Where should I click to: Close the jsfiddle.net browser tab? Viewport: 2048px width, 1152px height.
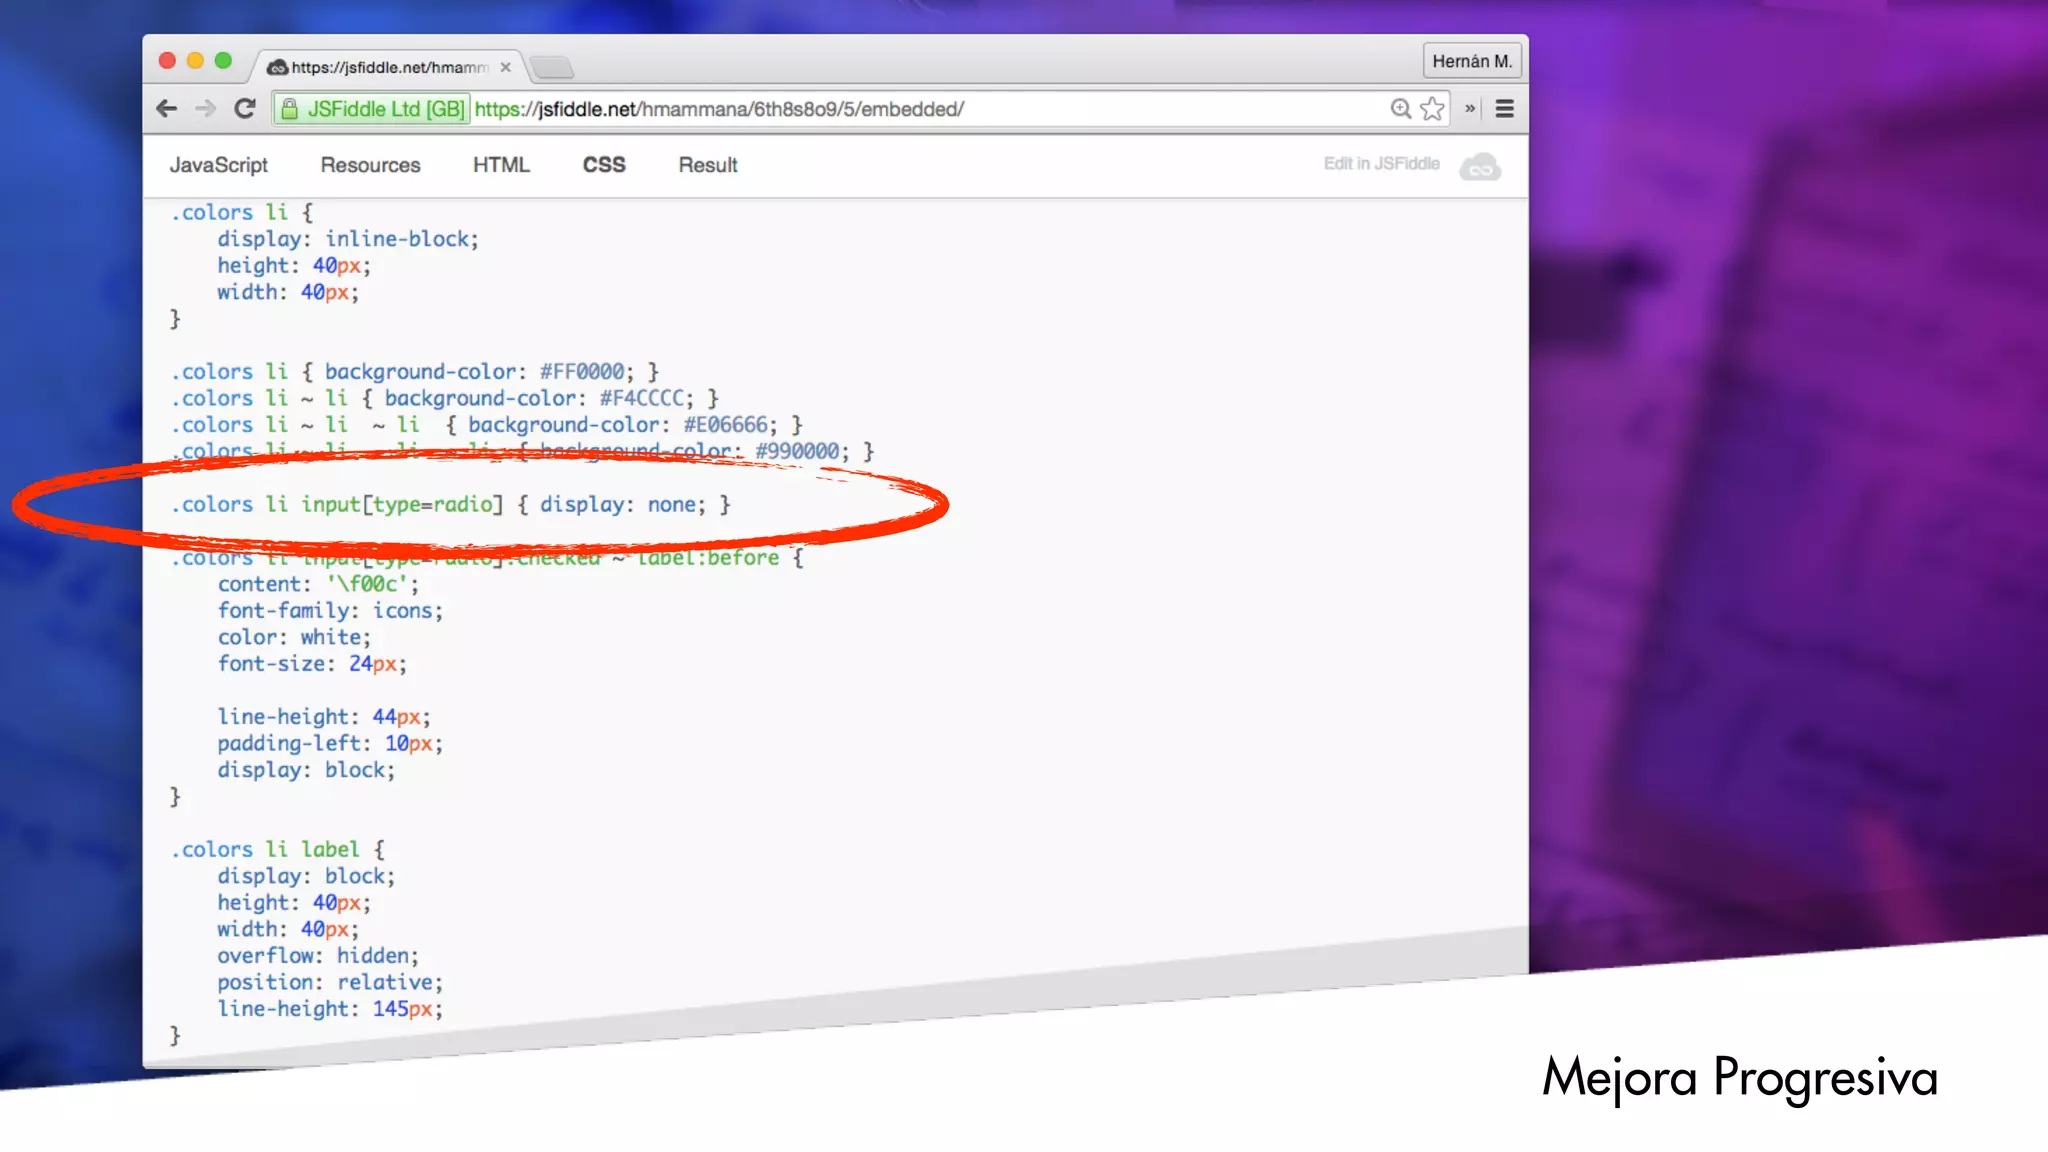point(506,67)
